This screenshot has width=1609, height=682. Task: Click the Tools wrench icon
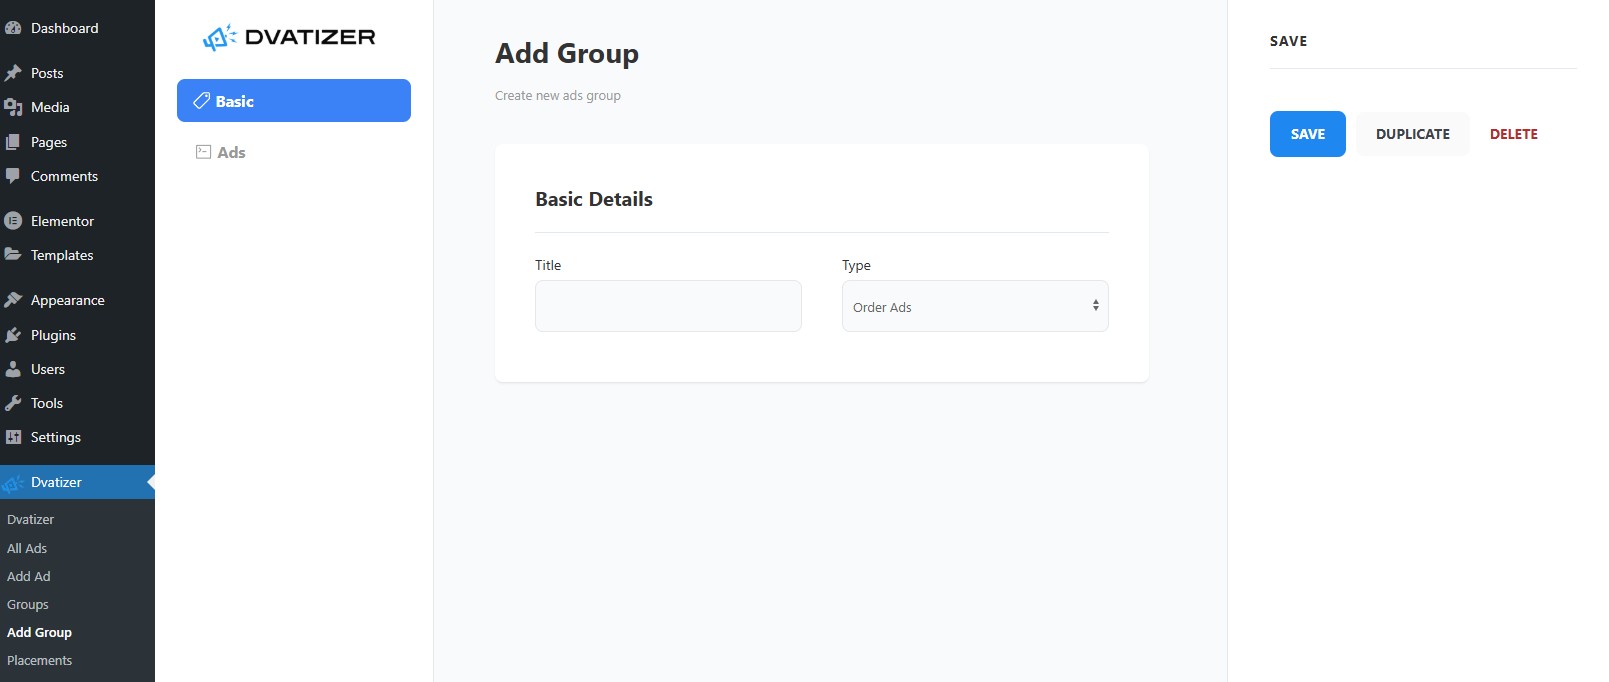[x=13, y=403]
